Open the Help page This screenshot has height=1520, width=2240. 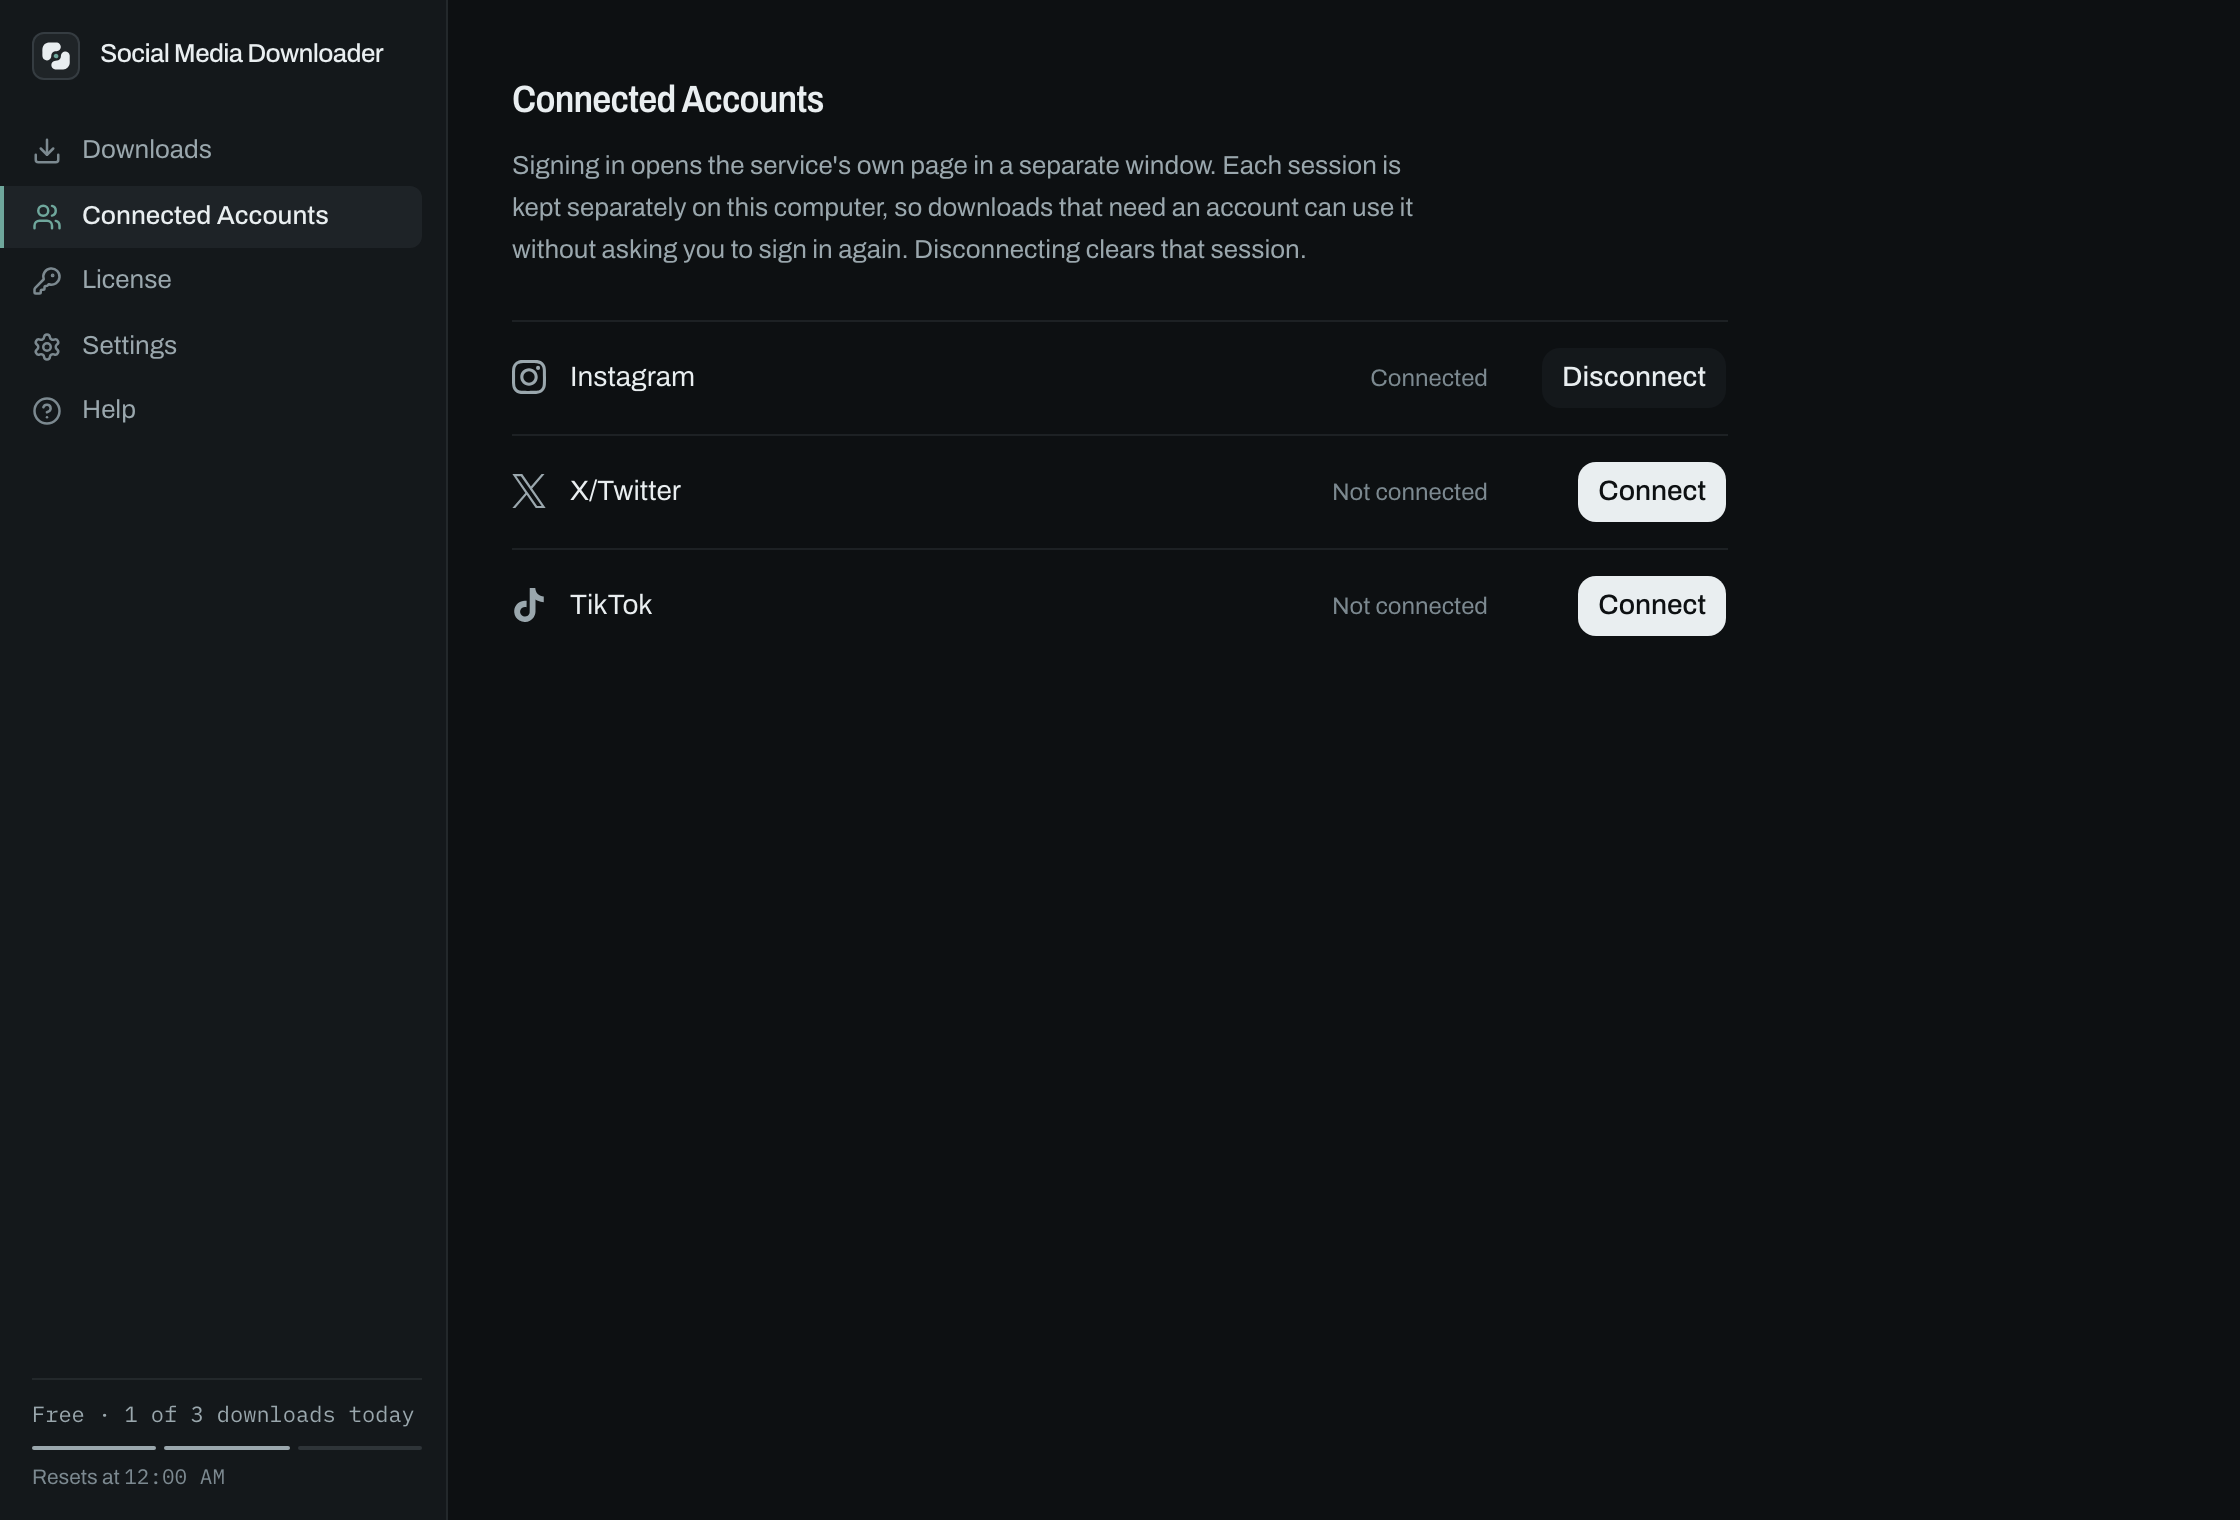click(213, 410)
